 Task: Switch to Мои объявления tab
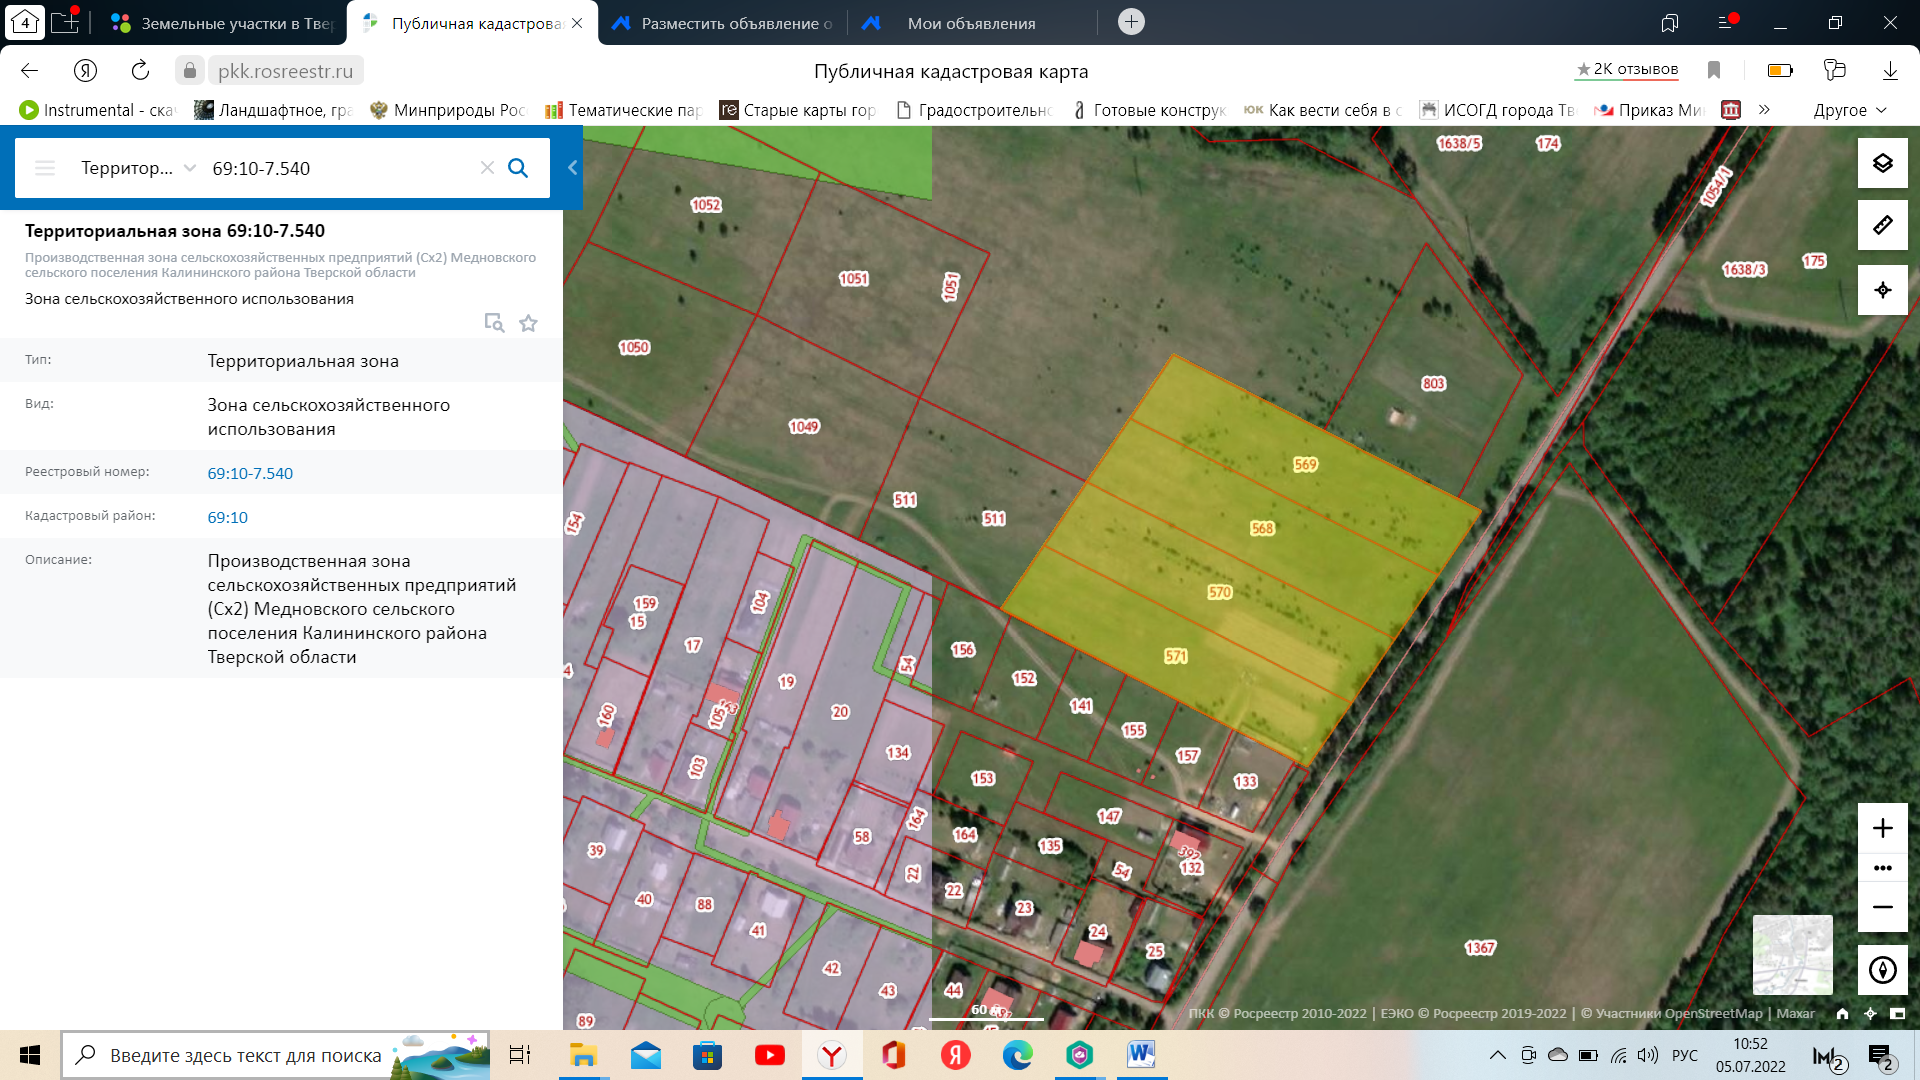pyautogui.click(x=970, y=23)
